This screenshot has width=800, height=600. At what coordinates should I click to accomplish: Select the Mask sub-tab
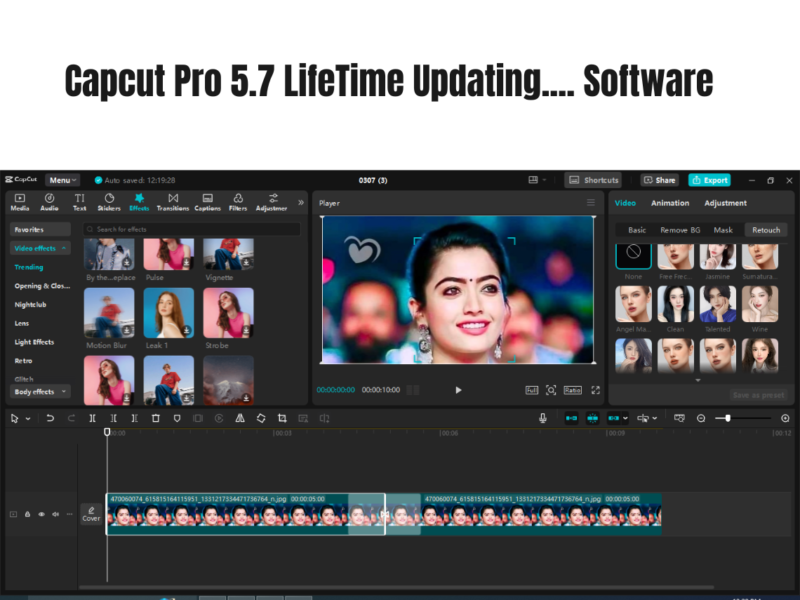point(723,230)
